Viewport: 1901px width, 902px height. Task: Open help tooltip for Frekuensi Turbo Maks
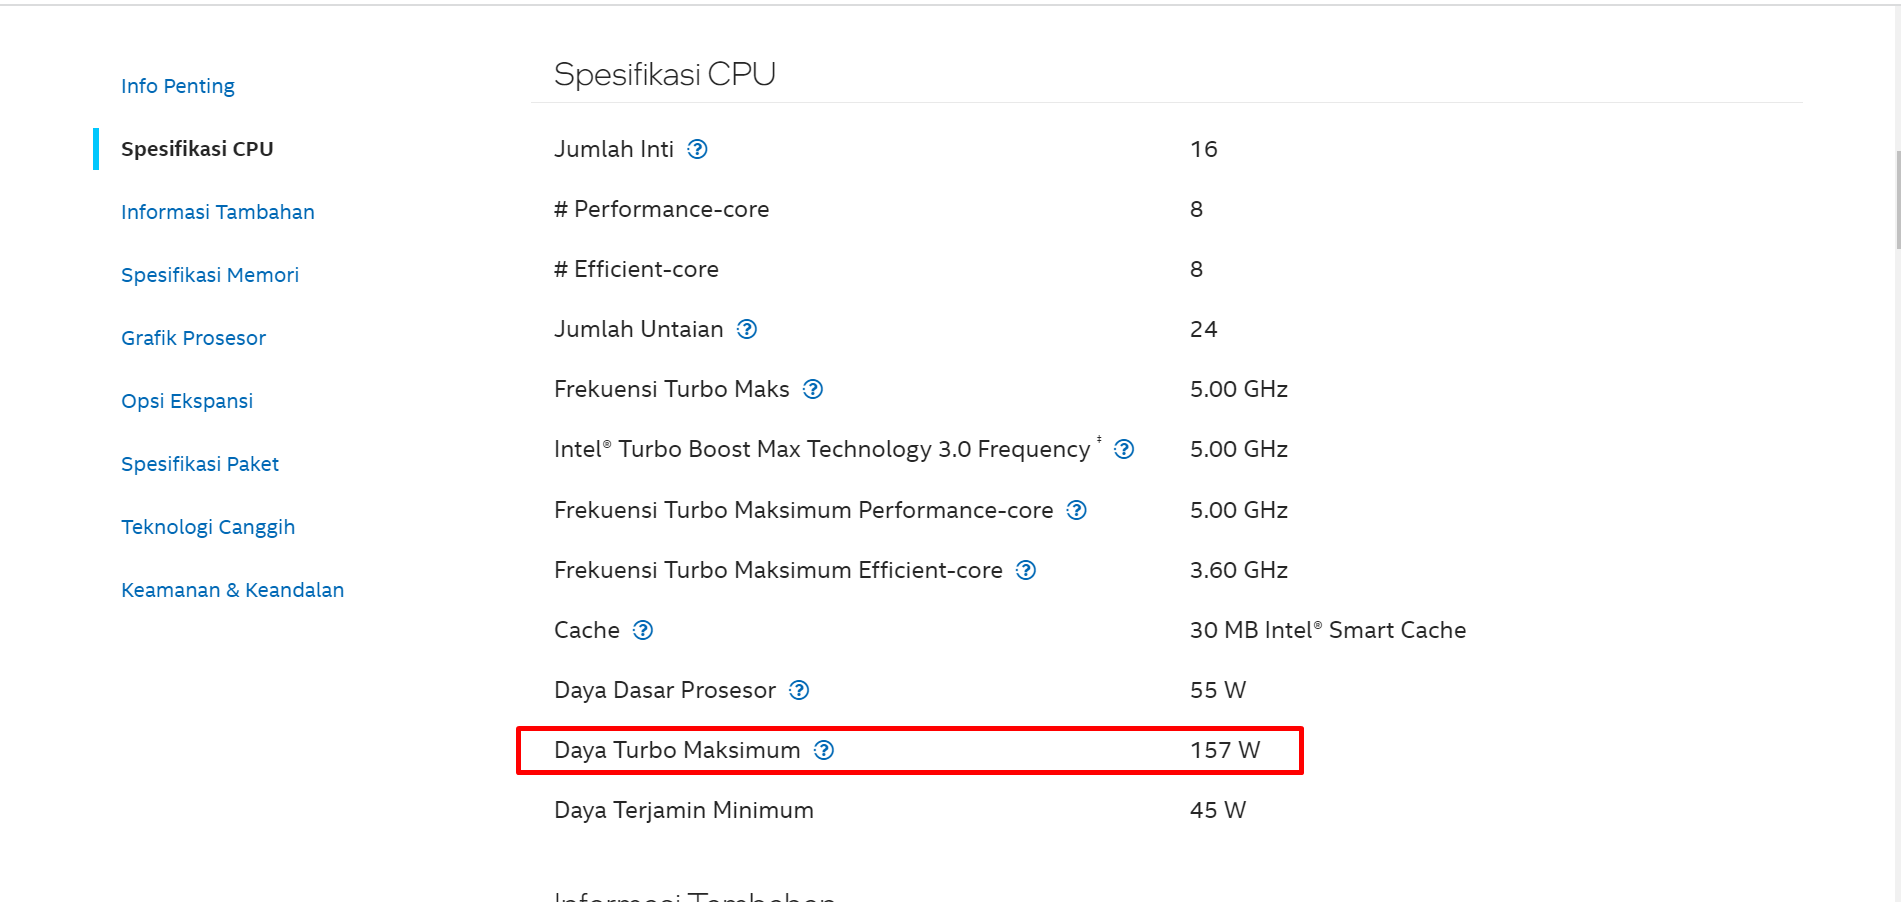point(813,389)
